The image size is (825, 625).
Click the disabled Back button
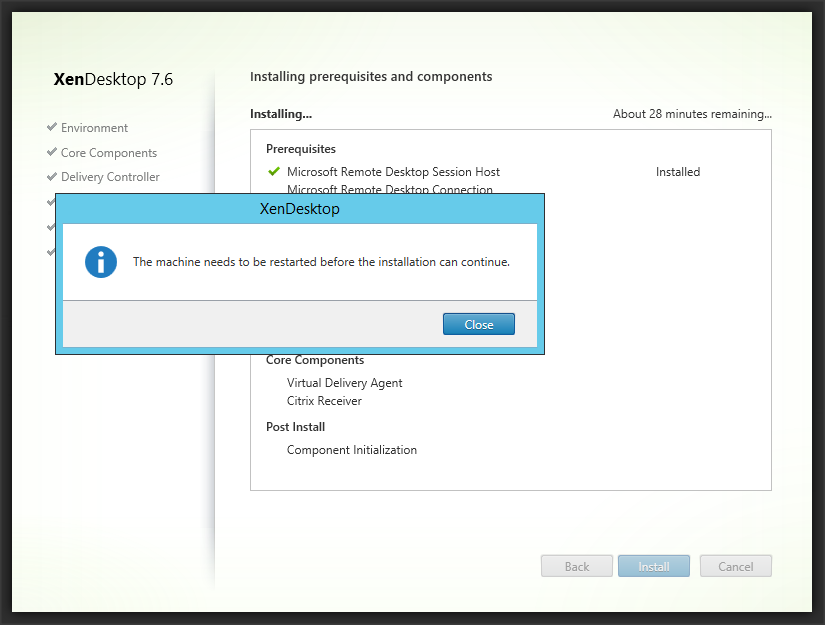point(576,566)
